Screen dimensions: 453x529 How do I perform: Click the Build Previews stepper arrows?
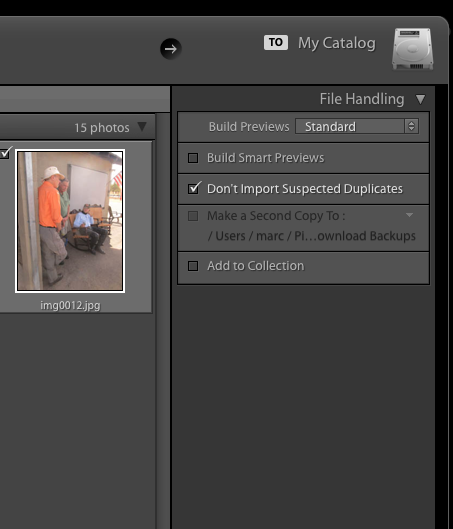pos(412,127)
